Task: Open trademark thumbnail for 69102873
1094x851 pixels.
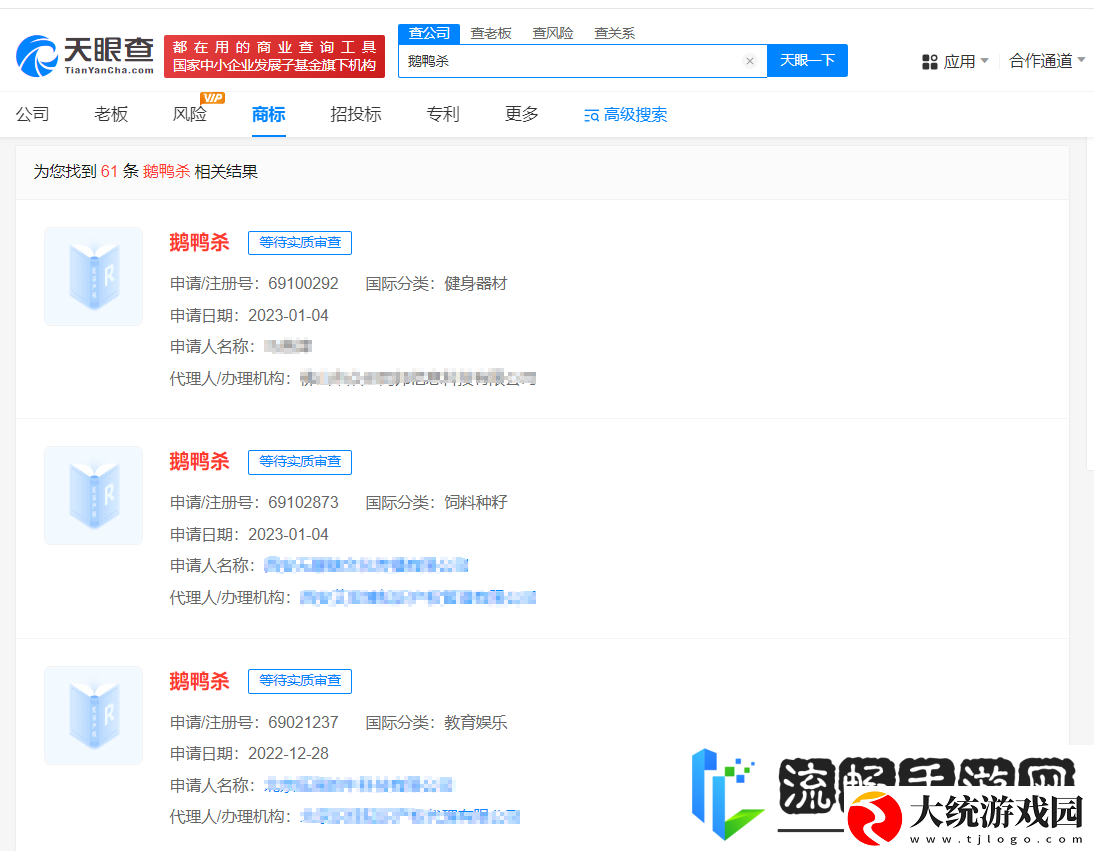Action: (x=93, y=495)
